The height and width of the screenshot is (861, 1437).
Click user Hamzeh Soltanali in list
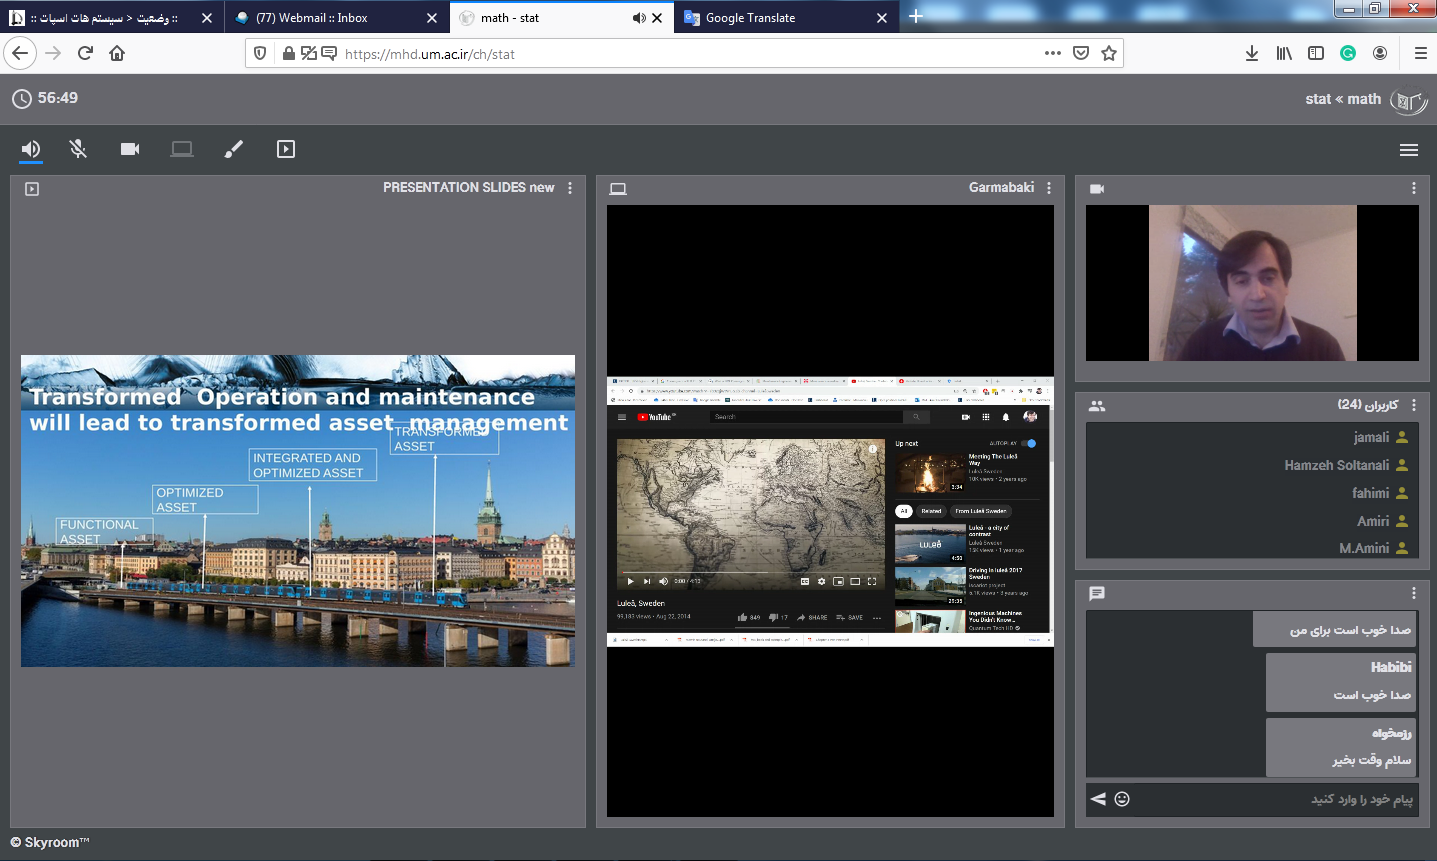click(x=1336, y=465)
